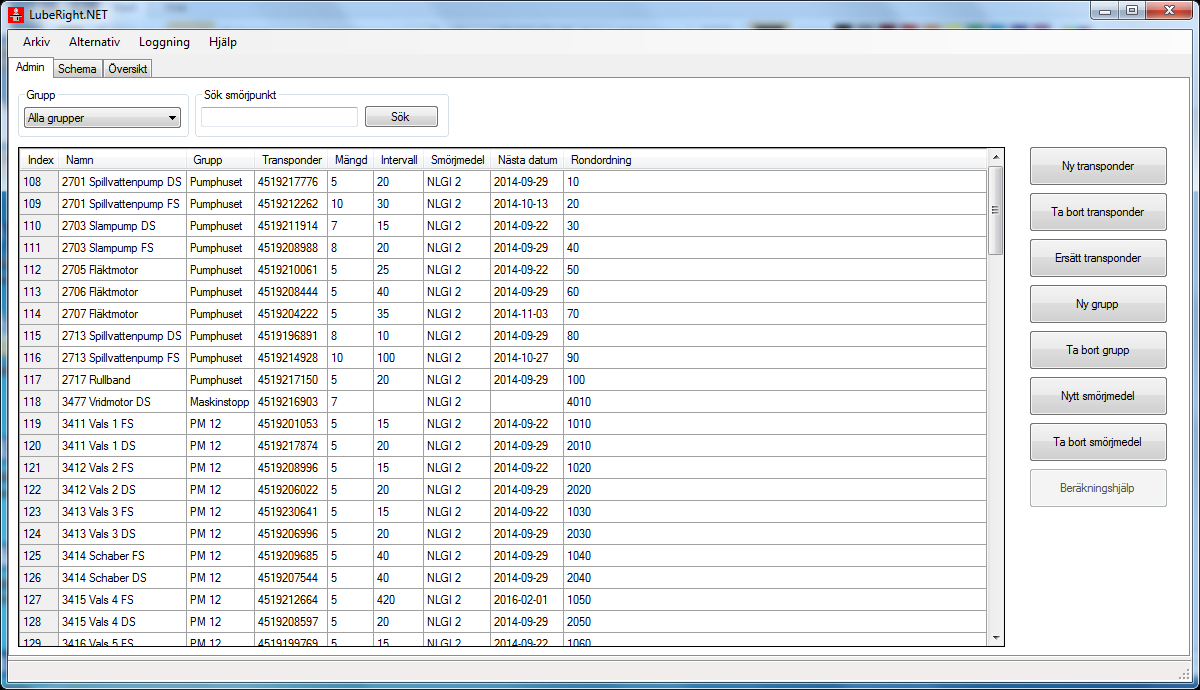Image resolution: width=1200 pixels, height=690 pixels.
Task: Select row '2717 Rullband'
Action: (x=503, y=380)
